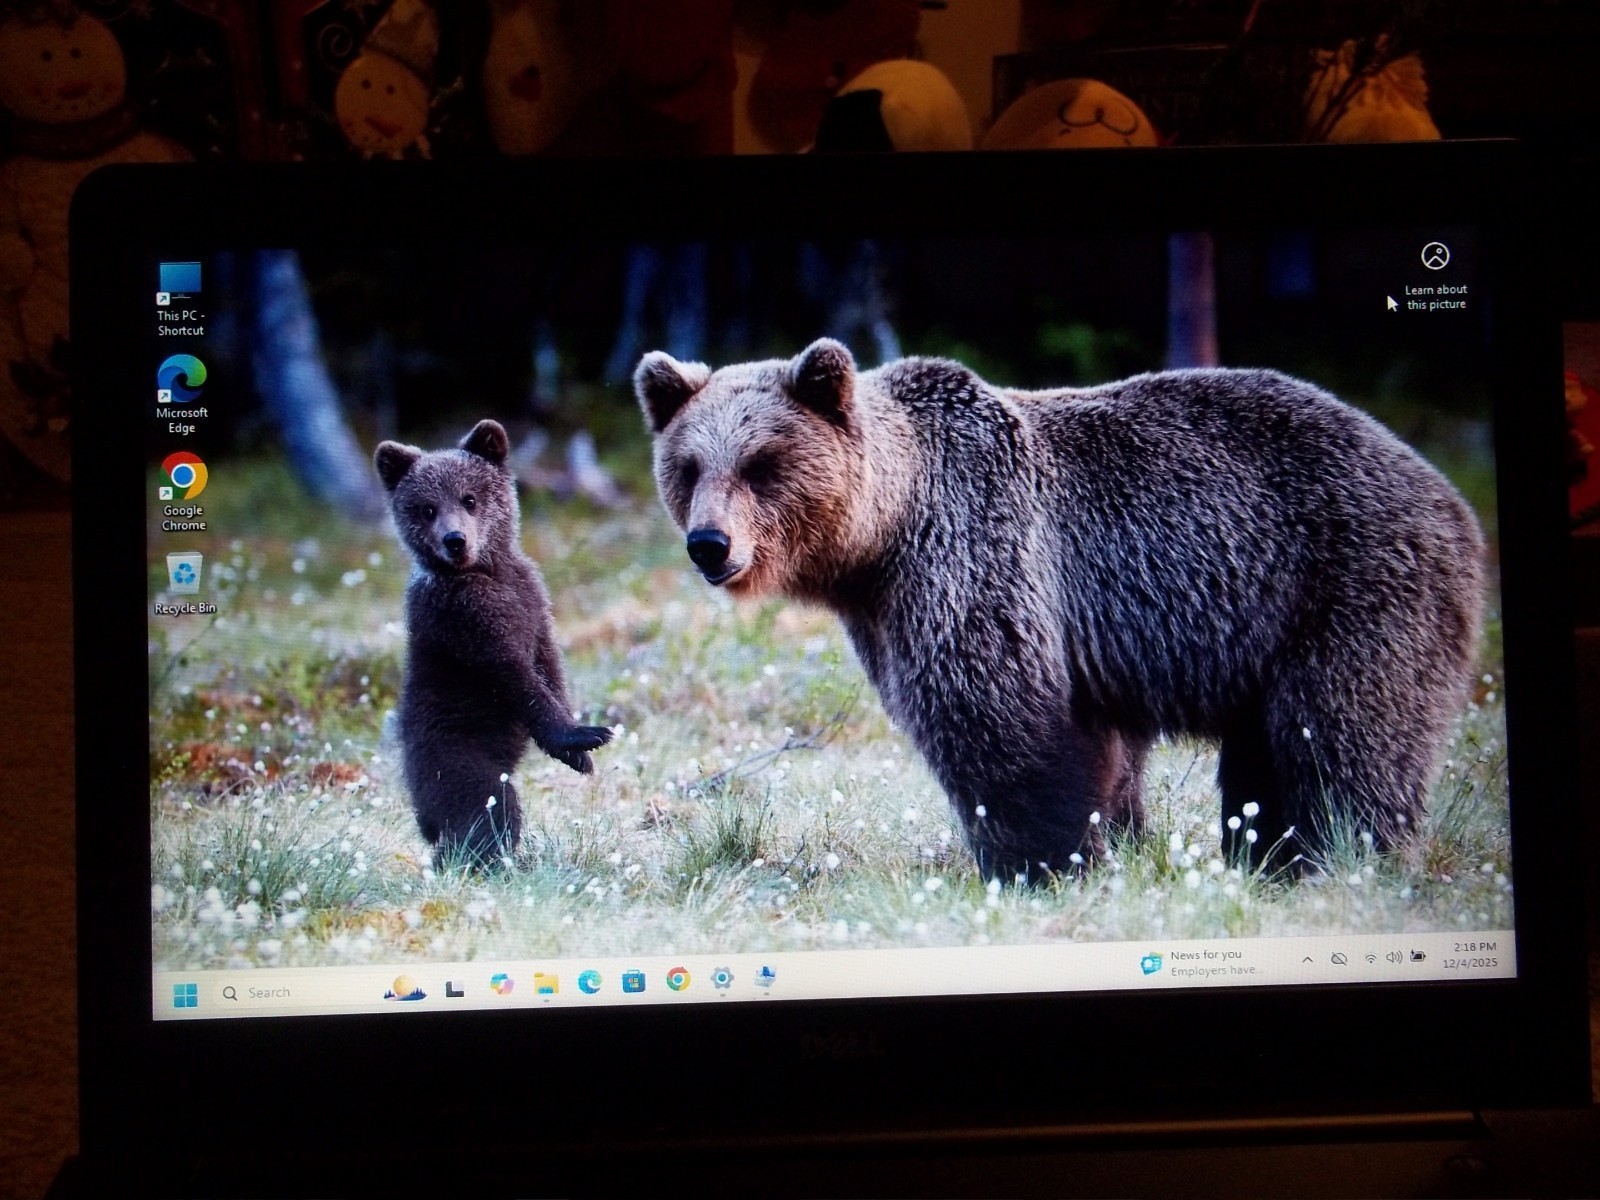Click the speaker volume tray icon
Screen dimensions: 1600x1200
click(x=1394, y=957)
